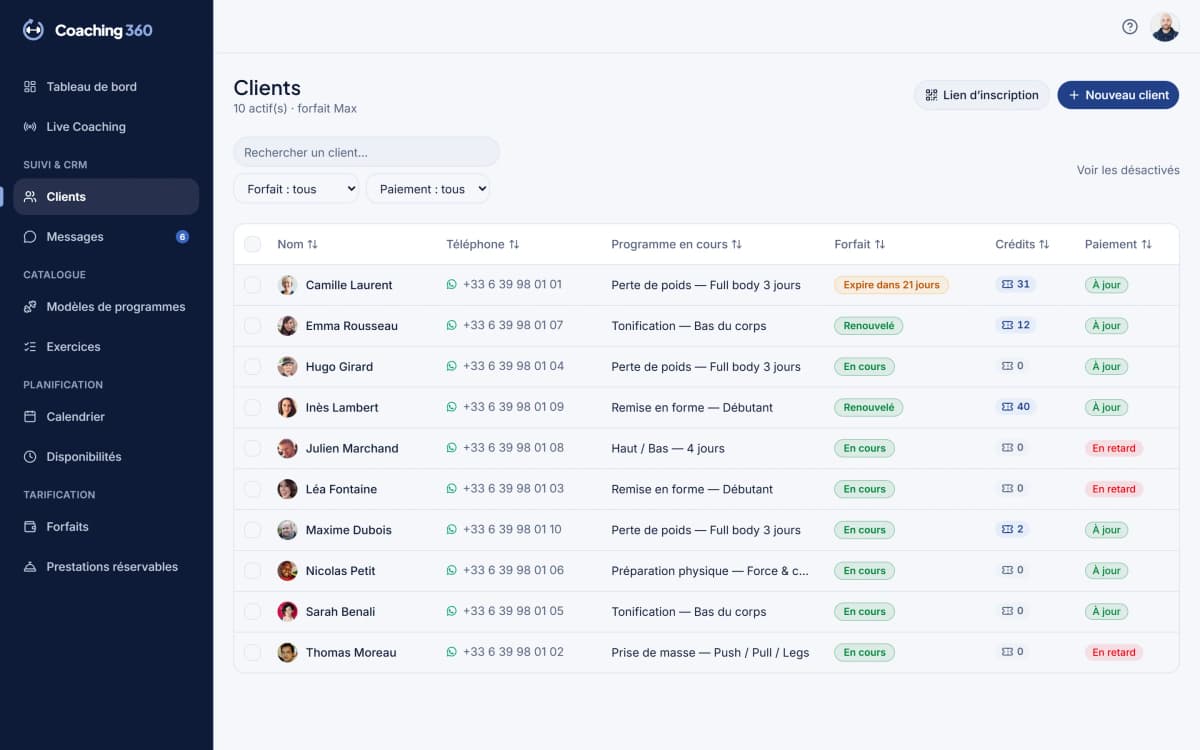Open Messages in sidebar
This screenshot has height=750, width=1200.
point(106,237)
